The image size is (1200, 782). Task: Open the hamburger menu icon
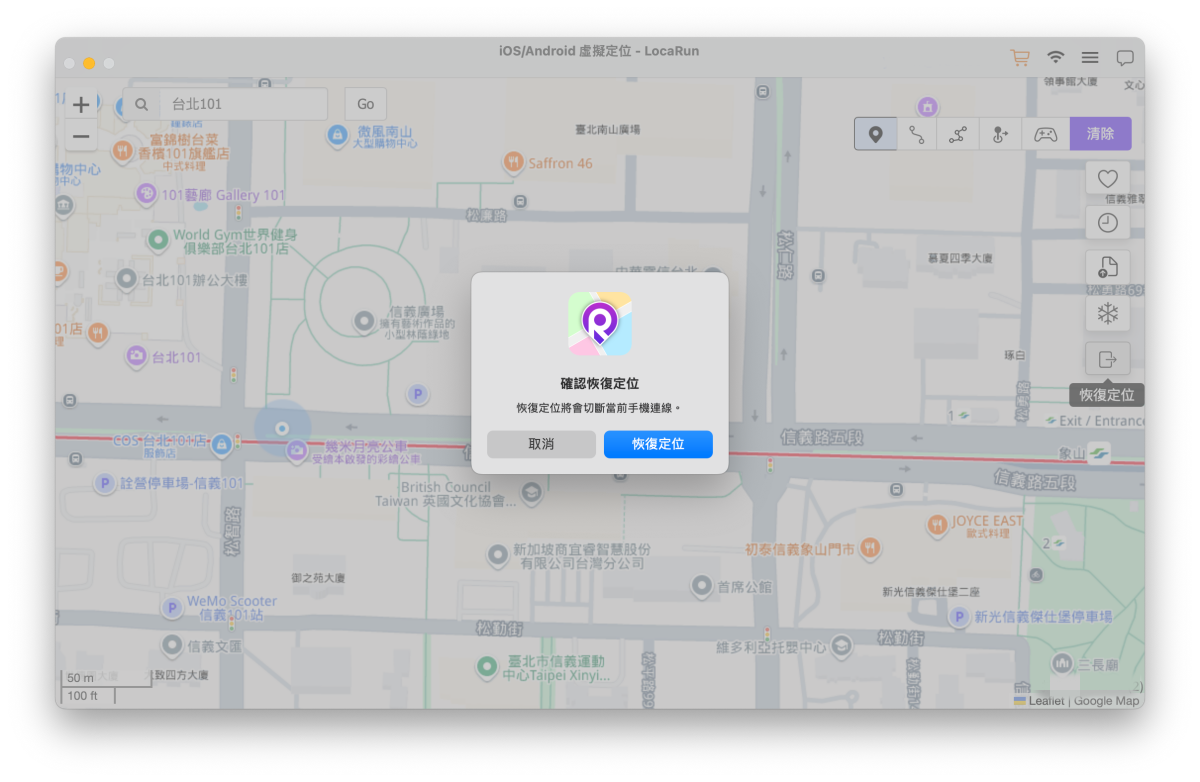pyautogui.click(x=1090, y=58)
